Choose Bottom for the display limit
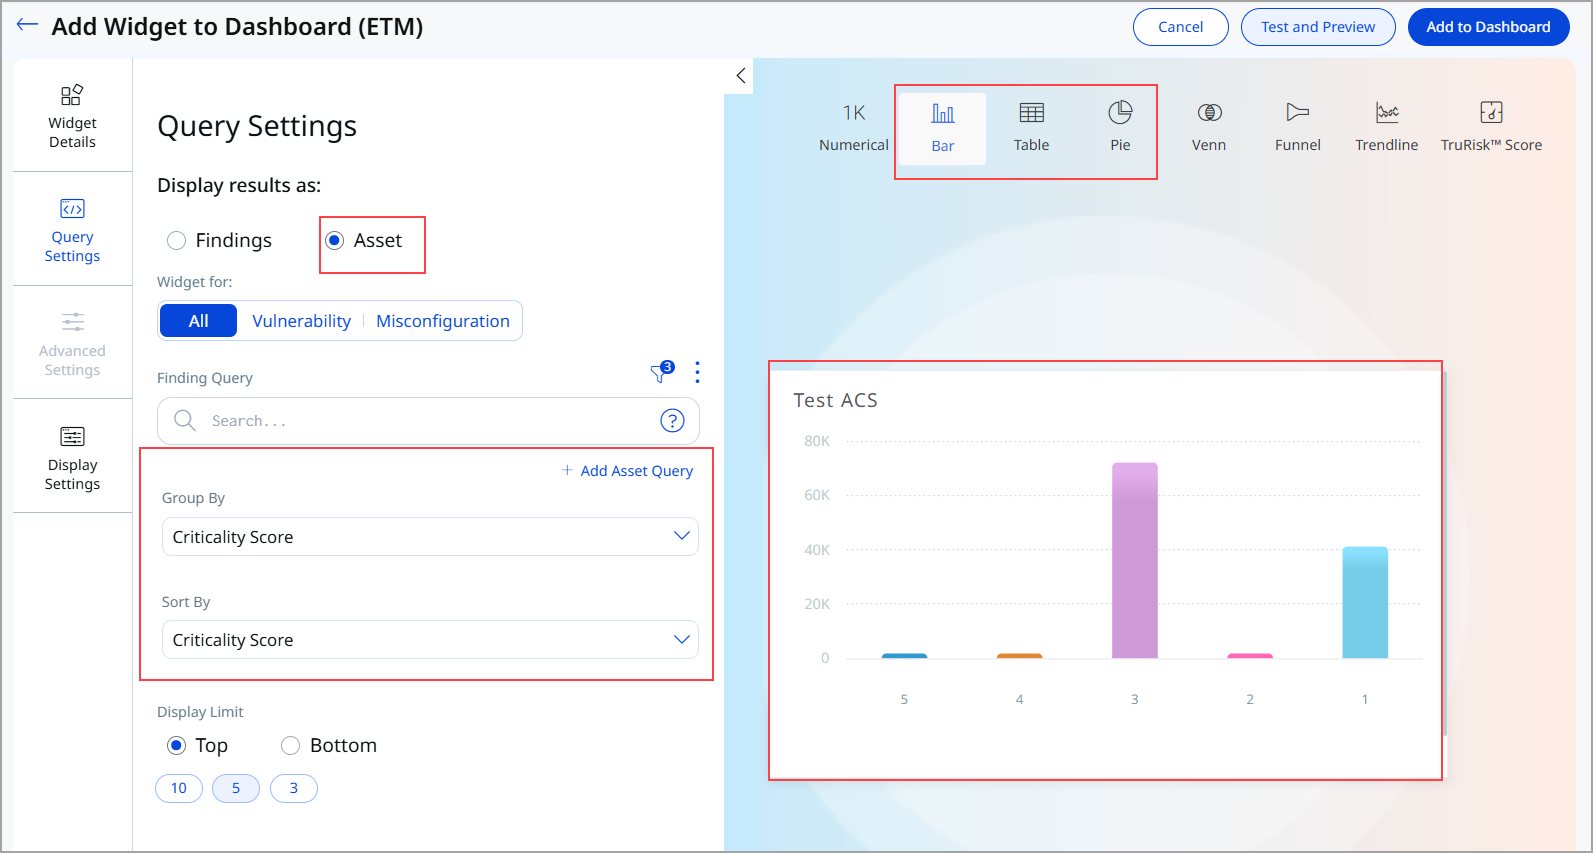 (291, 745)
